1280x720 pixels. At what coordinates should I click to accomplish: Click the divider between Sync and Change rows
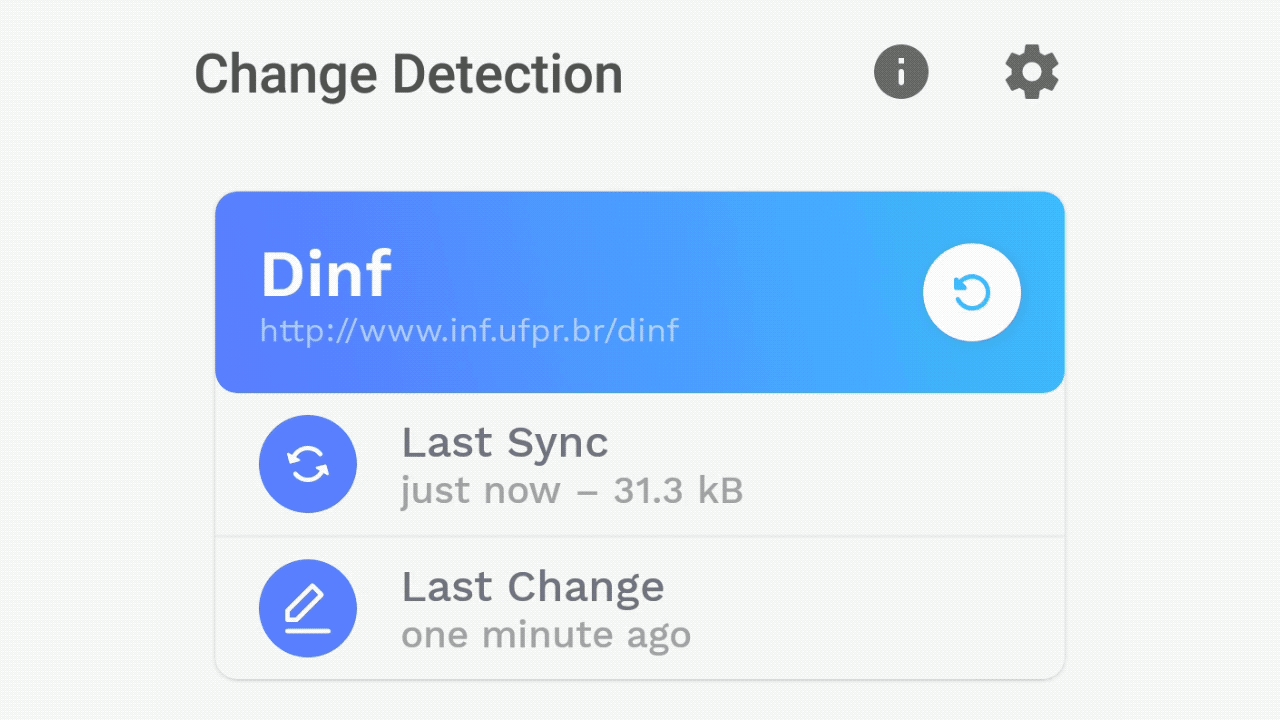tap(640, 537)
